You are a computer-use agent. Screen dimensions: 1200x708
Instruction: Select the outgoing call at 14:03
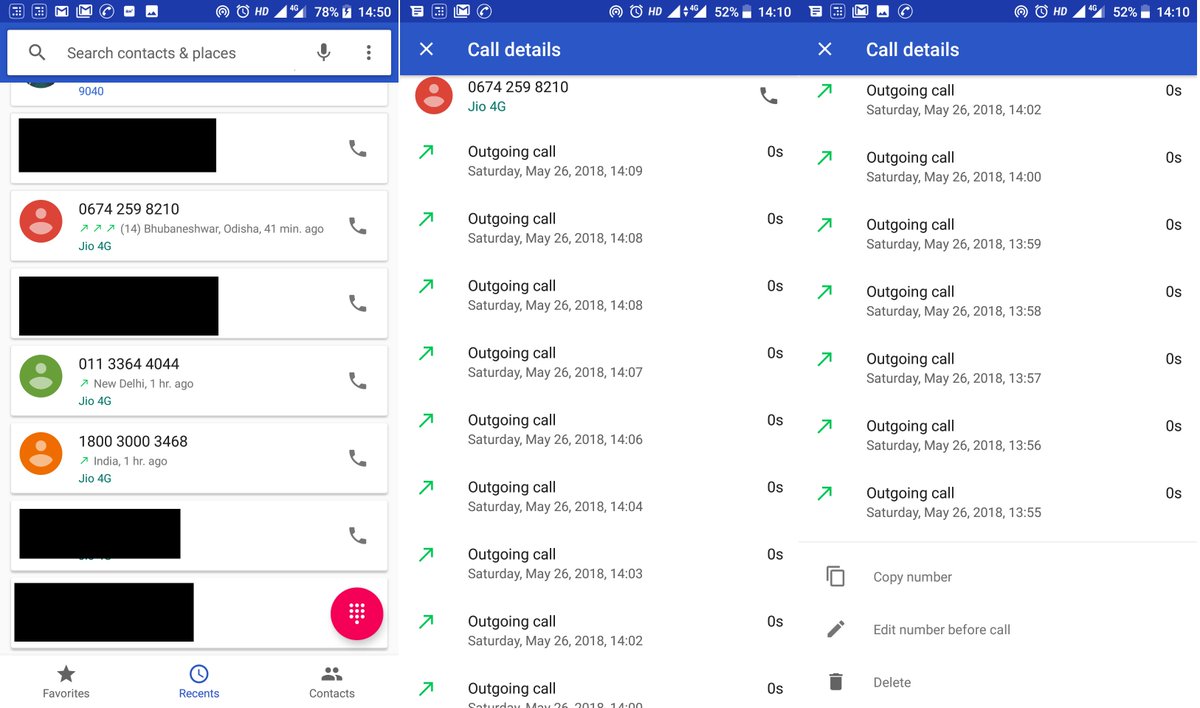[599, 563]
